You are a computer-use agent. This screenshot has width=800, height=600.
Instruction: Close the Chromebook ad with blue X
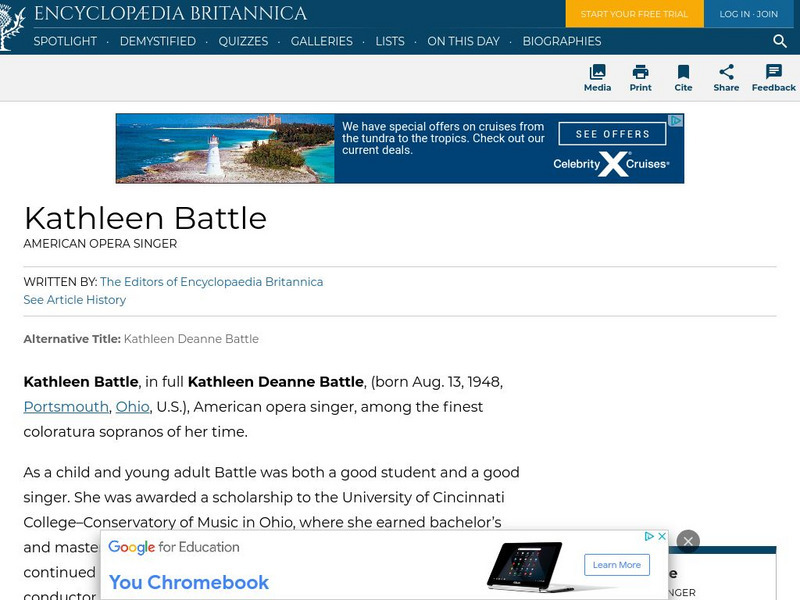point(661,537)
